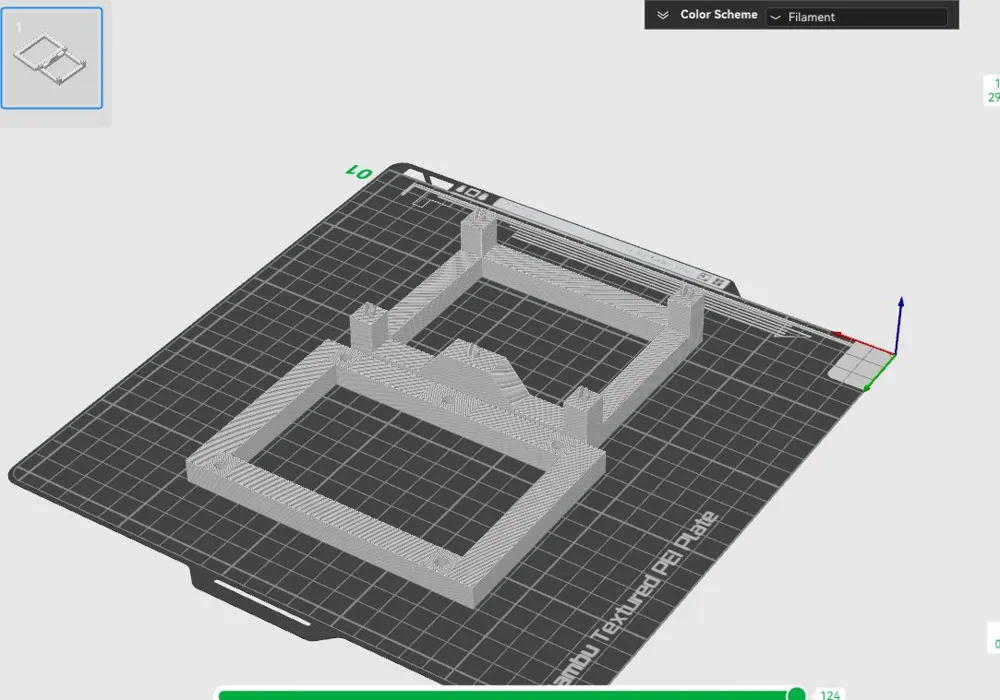Select the front rectangular frame model
The width and height of the screenshot is (1000, 700).
pyautogui.click(x=395, y=472)
